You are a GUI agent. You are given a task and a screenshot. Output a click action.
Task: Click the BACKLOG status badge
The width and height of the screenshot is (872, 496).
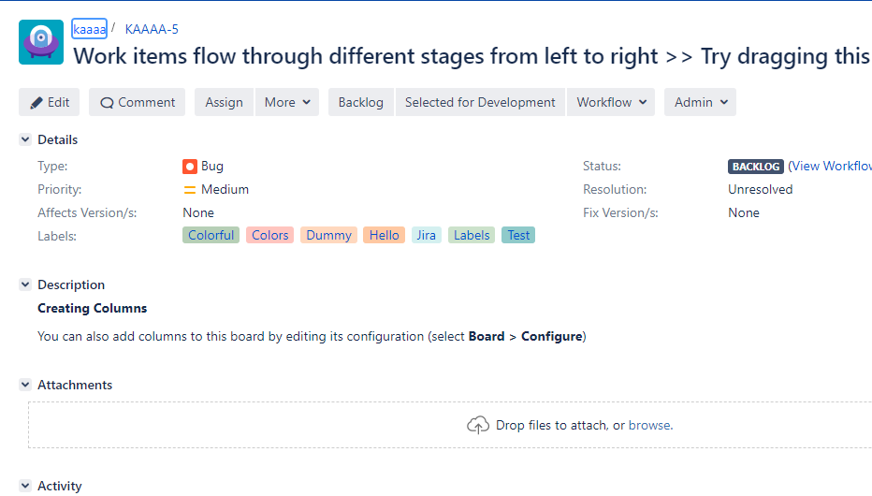point(755,166)
